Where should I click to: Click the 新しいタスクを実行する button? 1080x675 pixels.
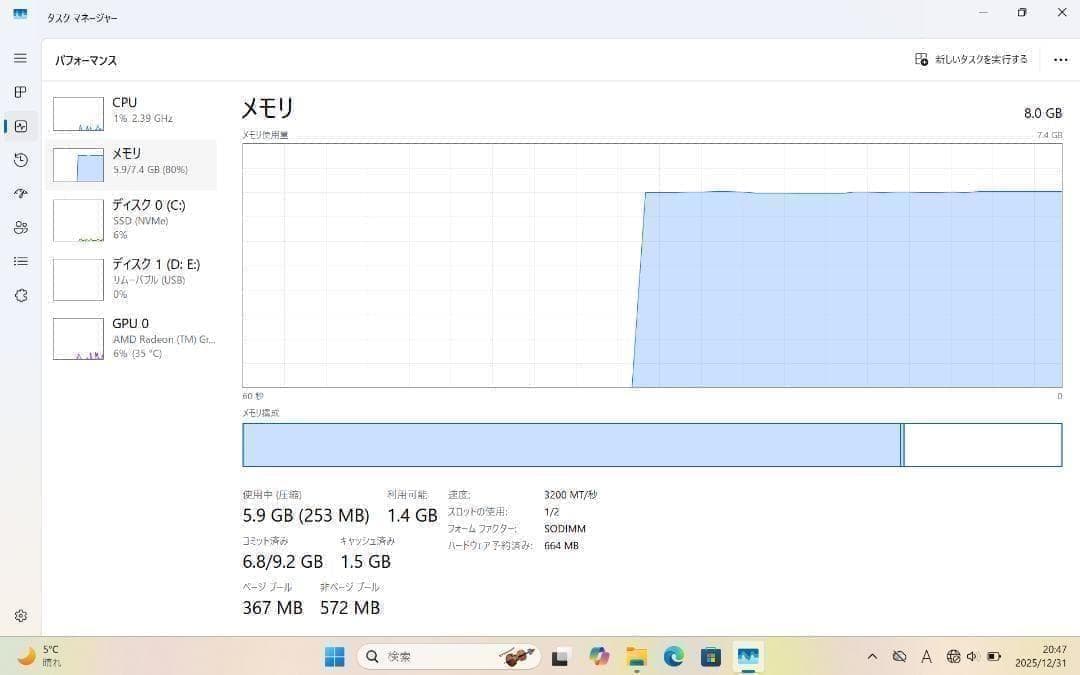tap(971, 59)
